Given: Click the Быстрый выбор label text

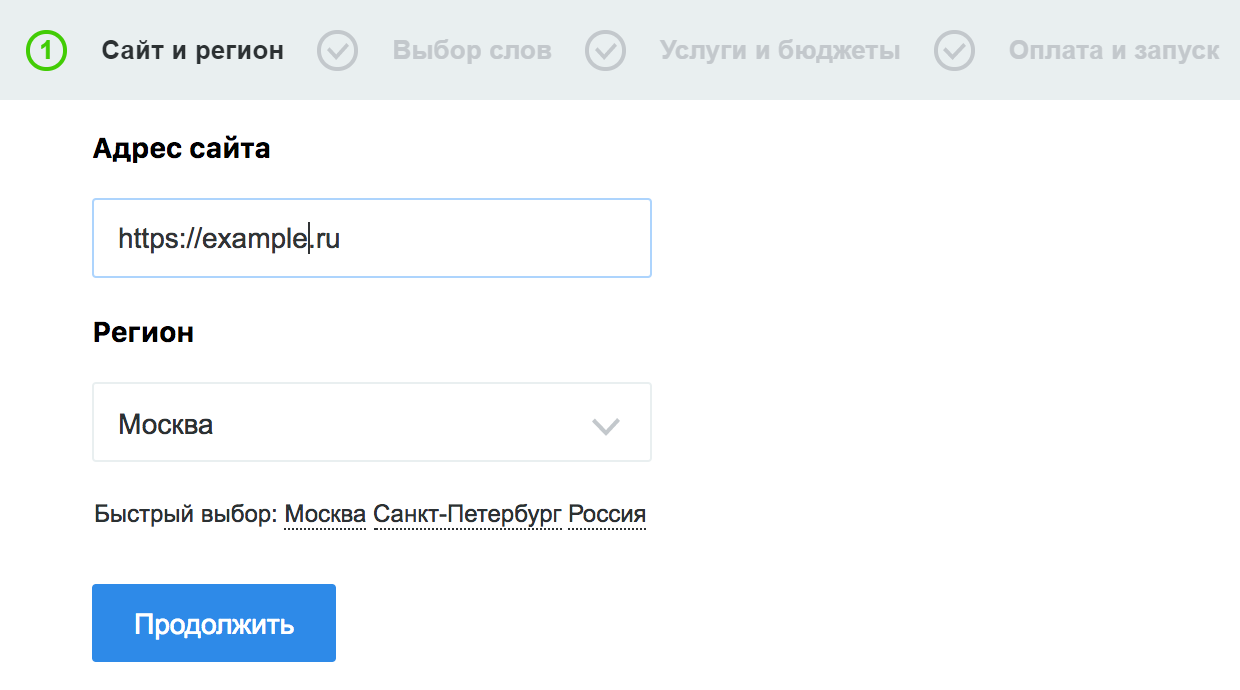Looking at the screenshot, I should 185,515.
